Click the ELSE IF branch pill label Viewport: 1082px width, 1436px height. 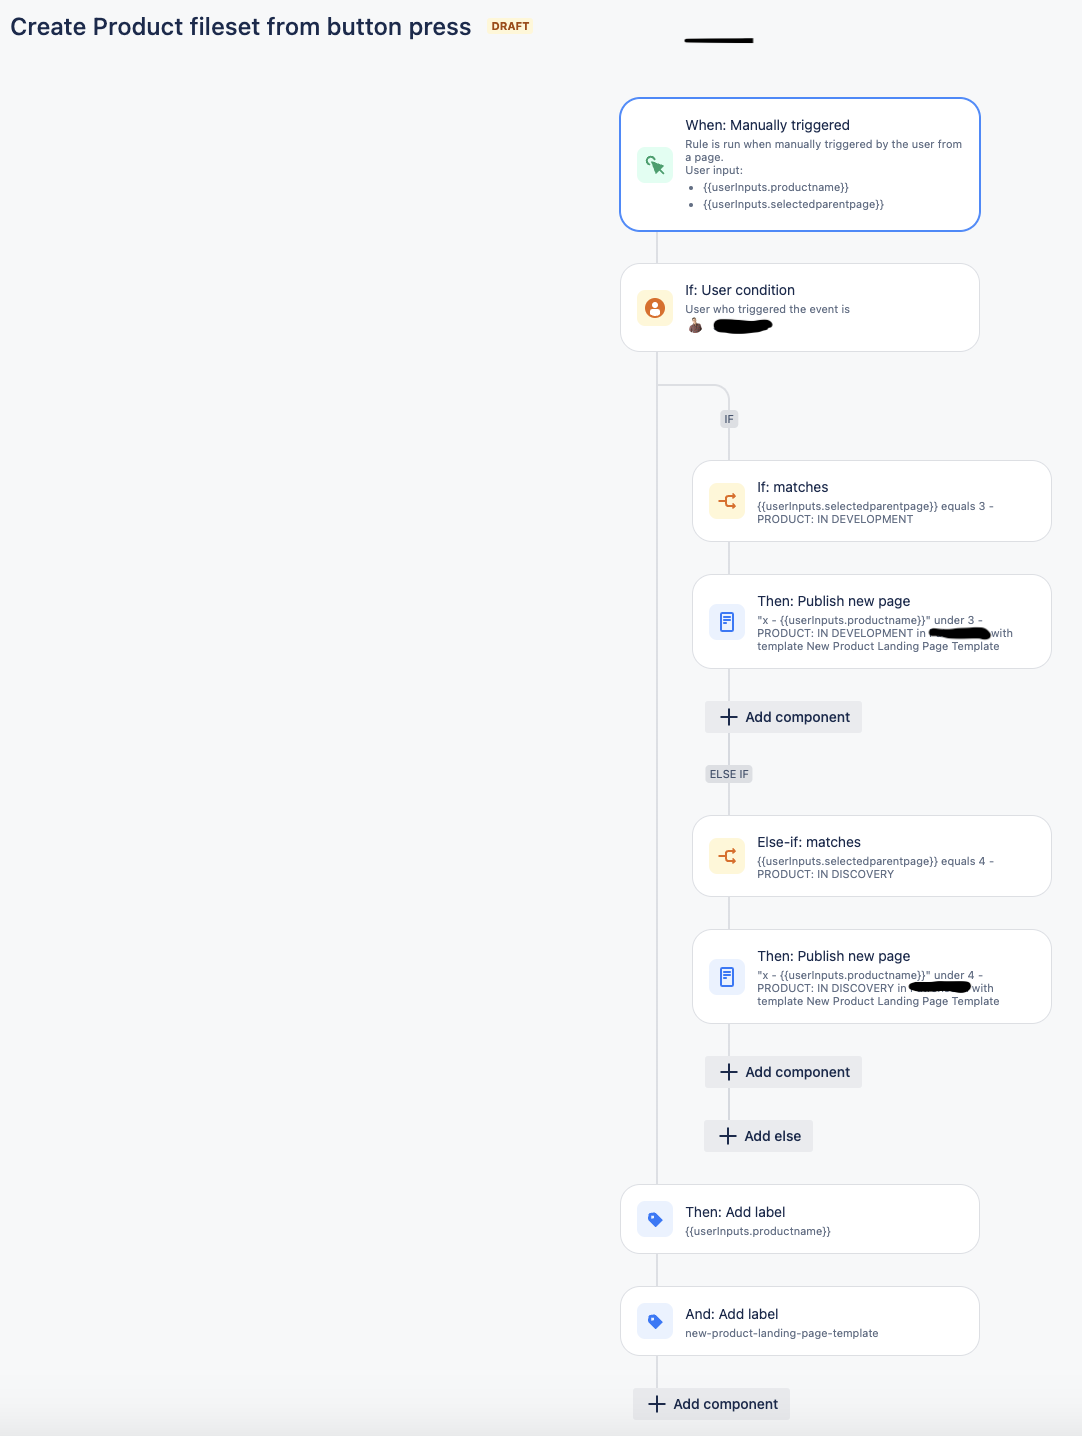pyautogui.click(x=728, y=773)
